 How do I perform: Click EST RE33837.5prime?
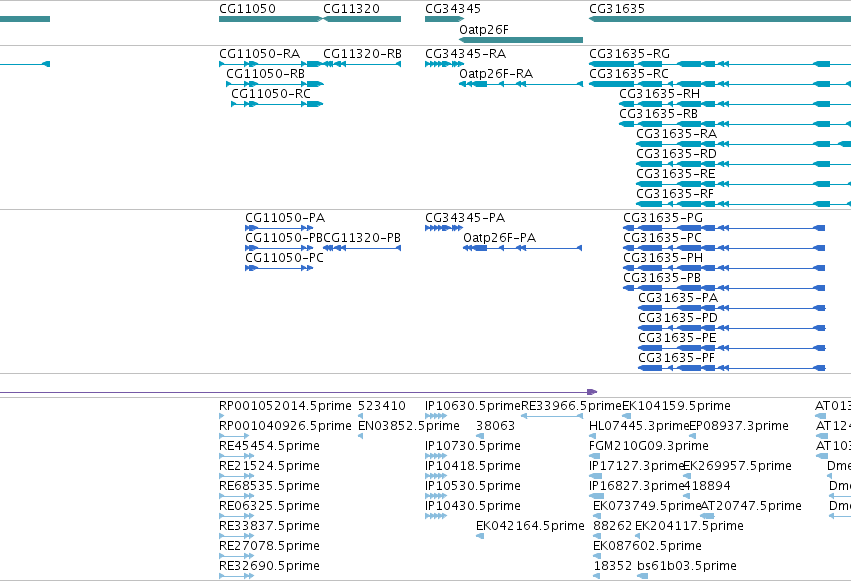[269, 527]
